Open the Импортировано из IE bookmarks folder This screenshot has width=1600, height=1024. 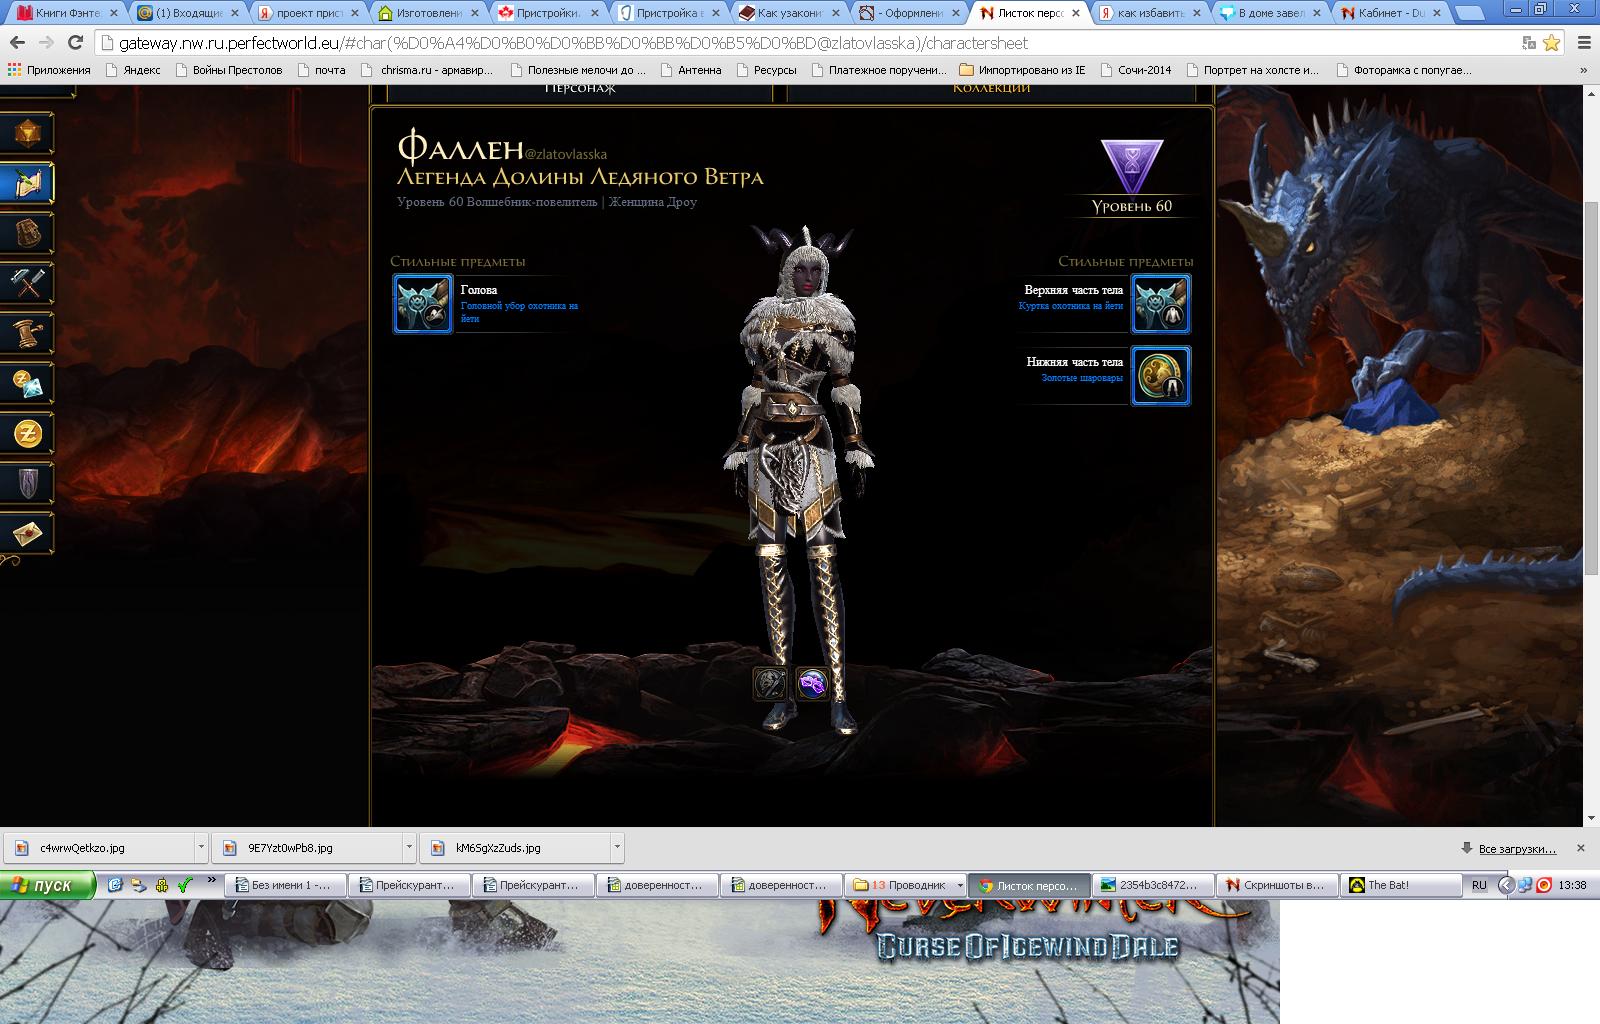pyautogui.click(x=1022, y=70)
